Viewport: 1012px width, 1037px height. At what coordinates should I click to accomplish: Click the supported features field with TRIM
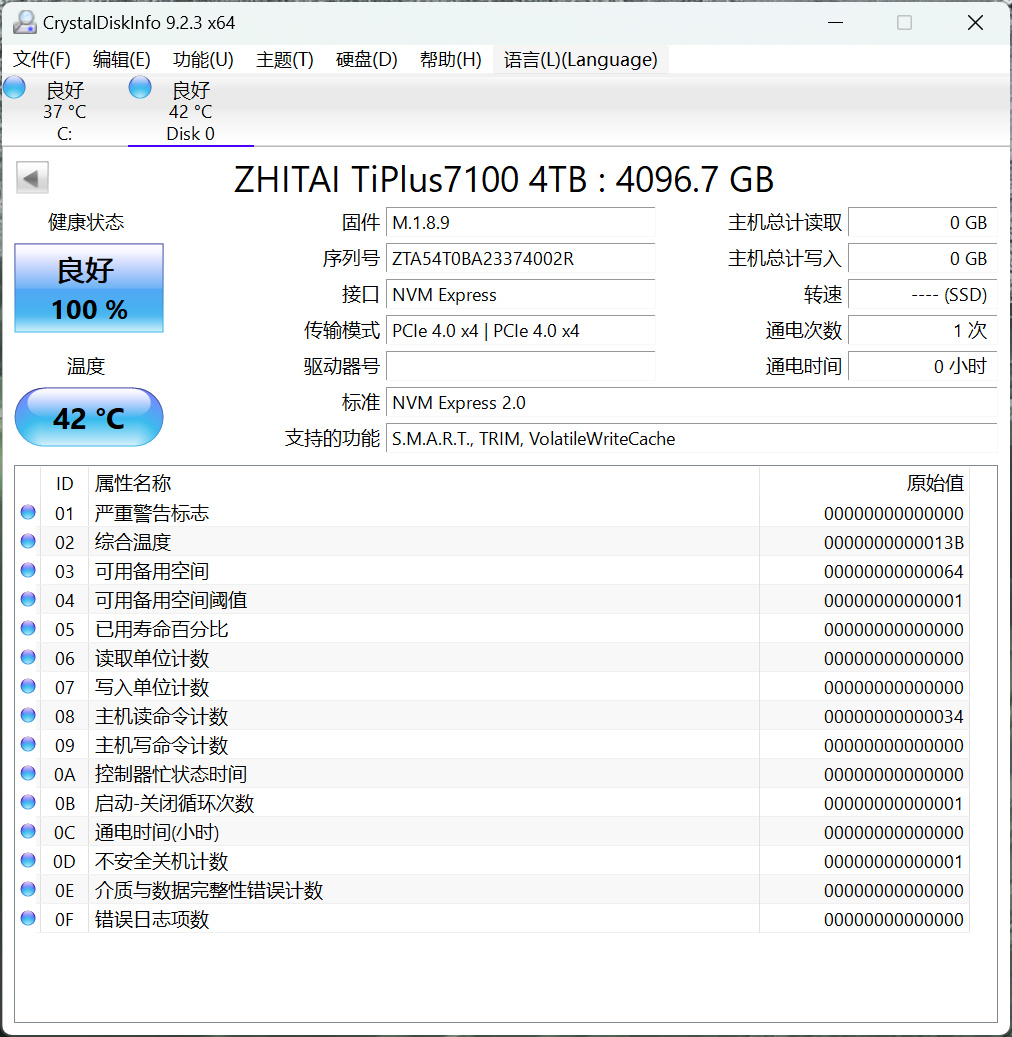coord(691,438)
